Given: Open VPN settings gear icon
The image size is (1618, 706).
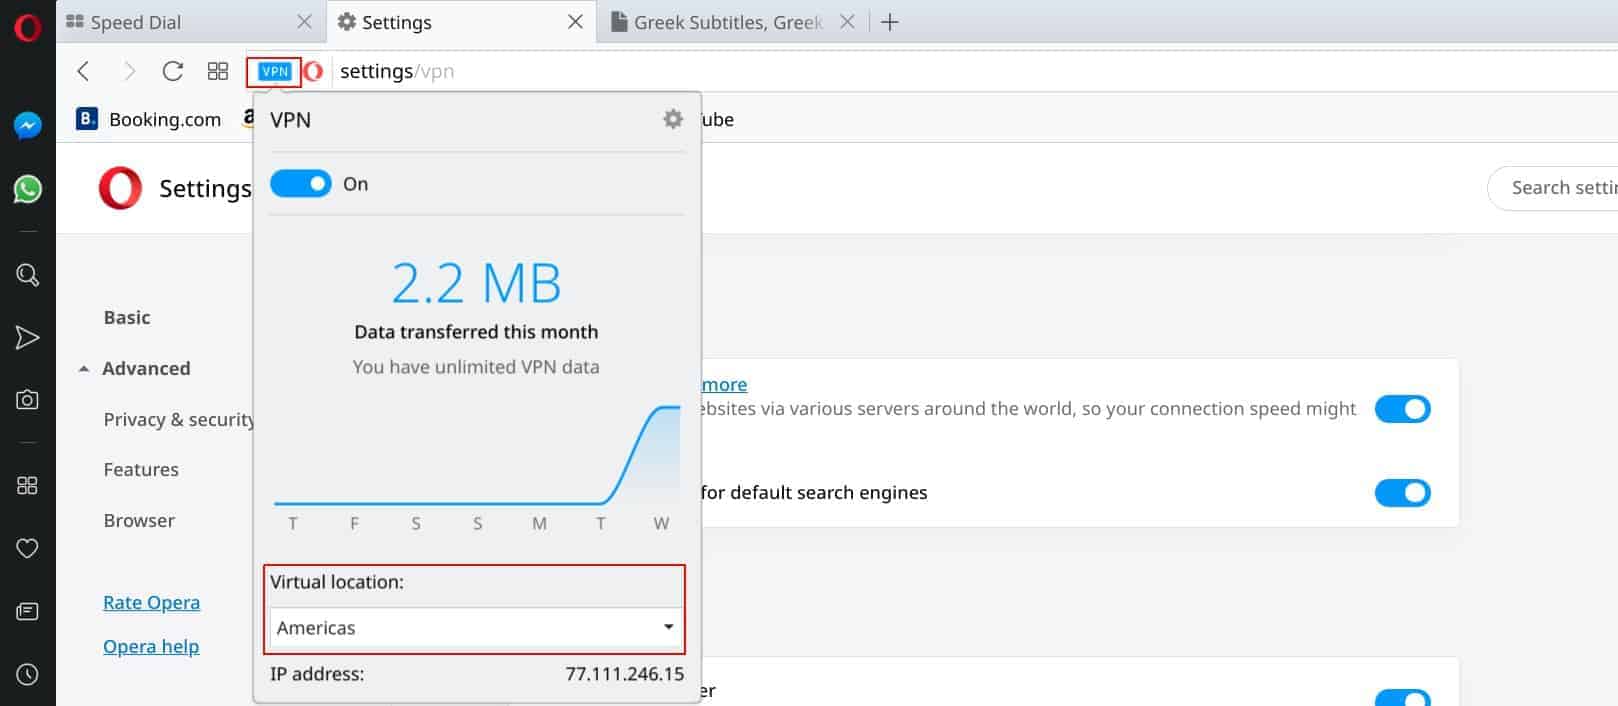Looking at the screenshot, I should (673, 119).
